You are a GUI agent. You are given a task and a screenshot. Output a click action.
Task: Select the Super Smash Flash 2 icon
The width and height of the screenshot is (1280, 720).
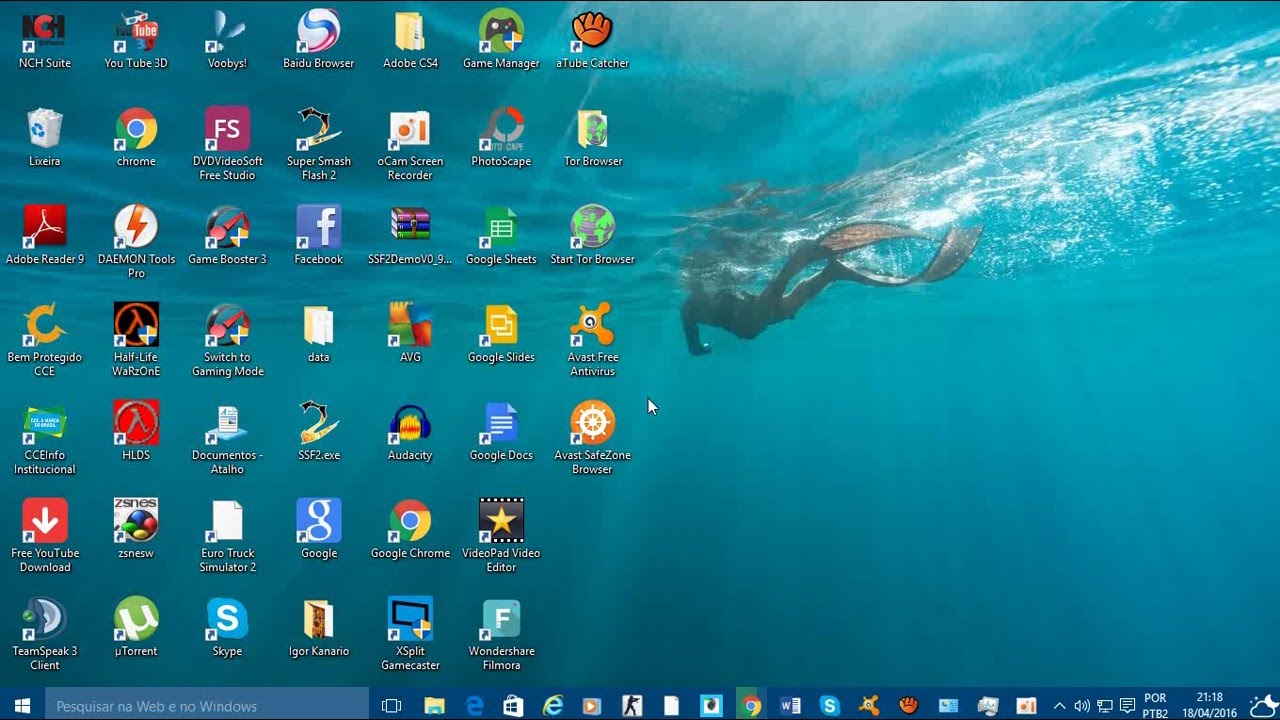pyautogui.click(x=319, y=145)
